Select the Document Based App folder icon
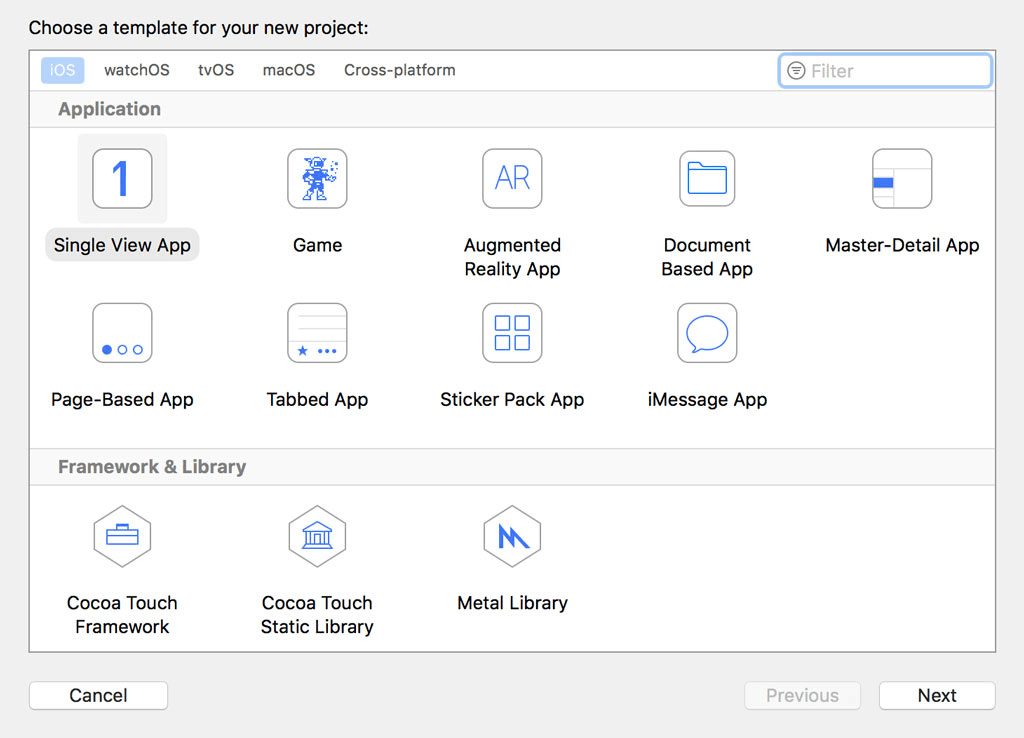This screenshot has height=738, width=1024. pos(707,178)
